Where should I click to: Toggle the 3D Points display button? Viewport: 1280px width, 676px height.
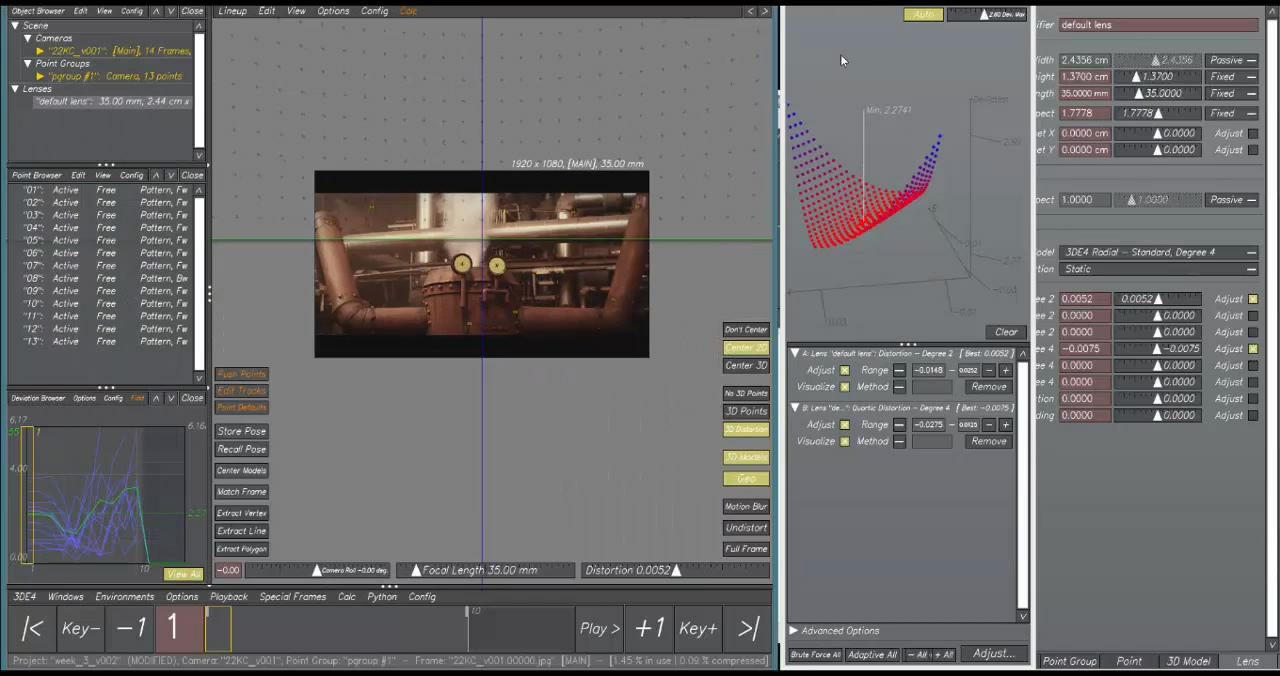click(x=746, y=411)
